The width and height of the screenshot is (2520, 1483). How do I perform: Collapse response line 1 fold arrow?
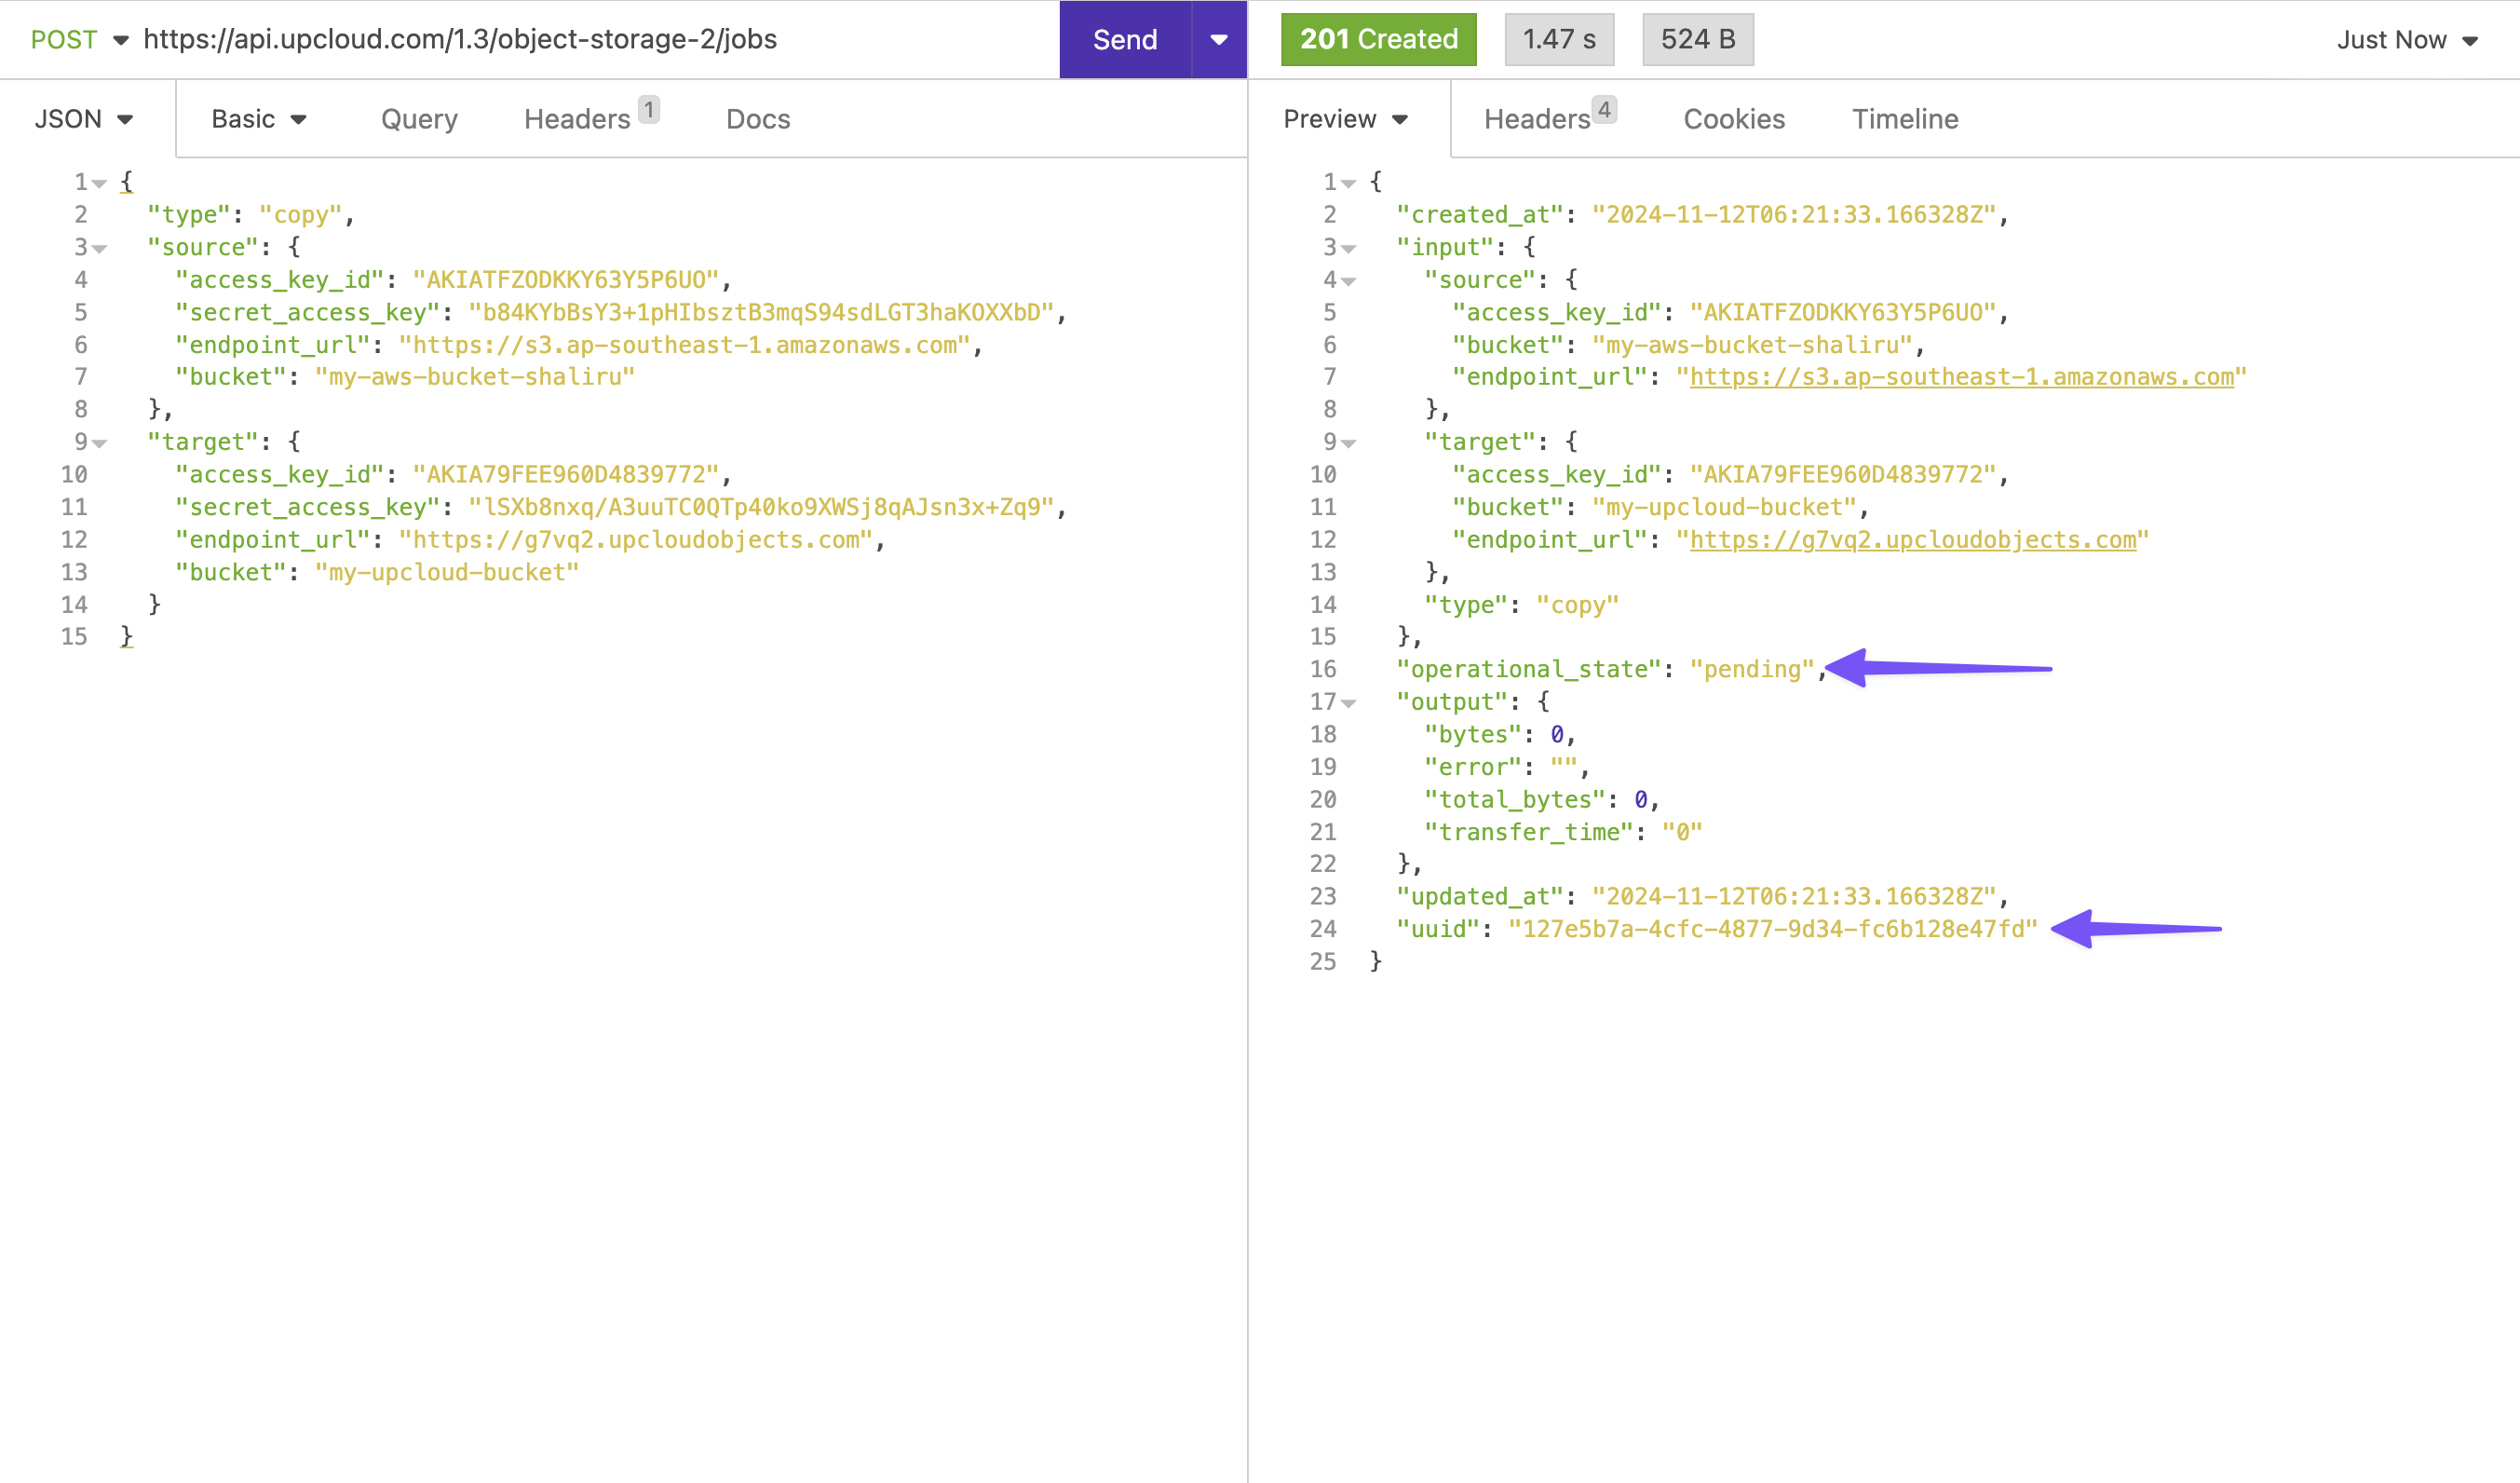coord(1348,183)
